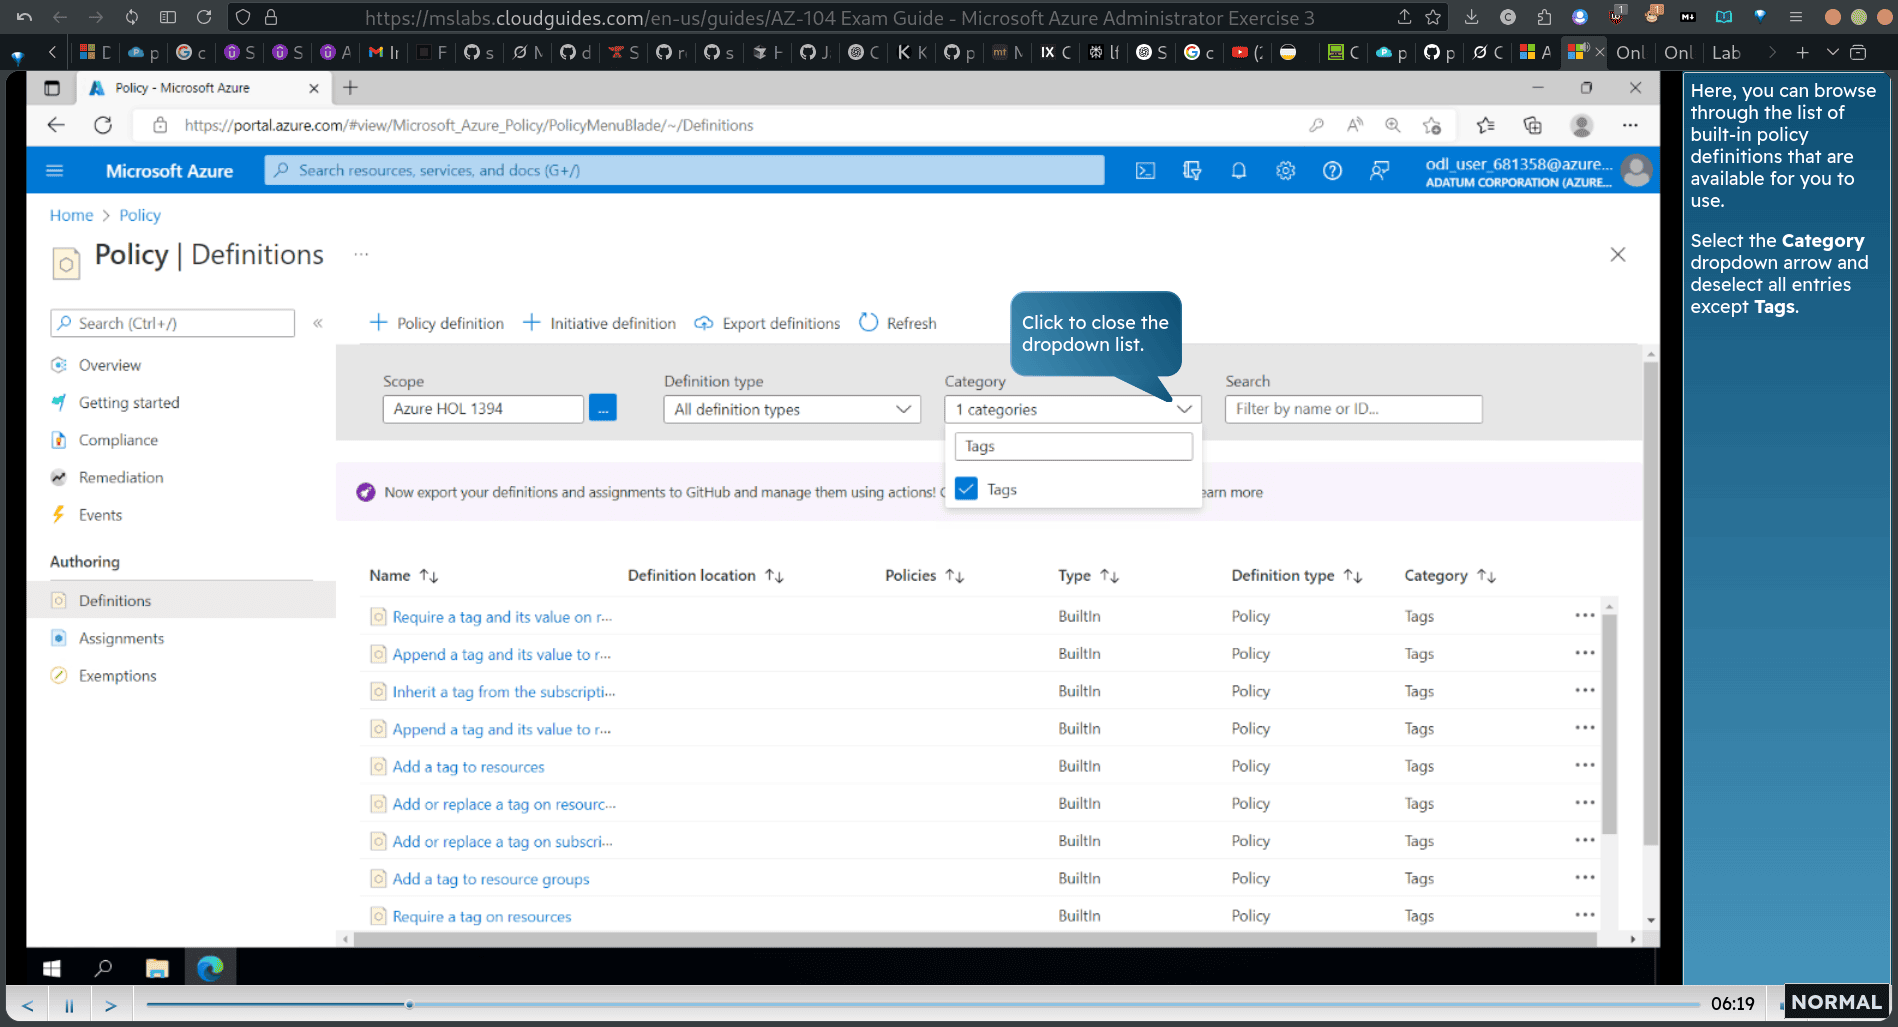Open Azure portal hamburger menu
This screenshot has width=1898, height=1027.
55,171
